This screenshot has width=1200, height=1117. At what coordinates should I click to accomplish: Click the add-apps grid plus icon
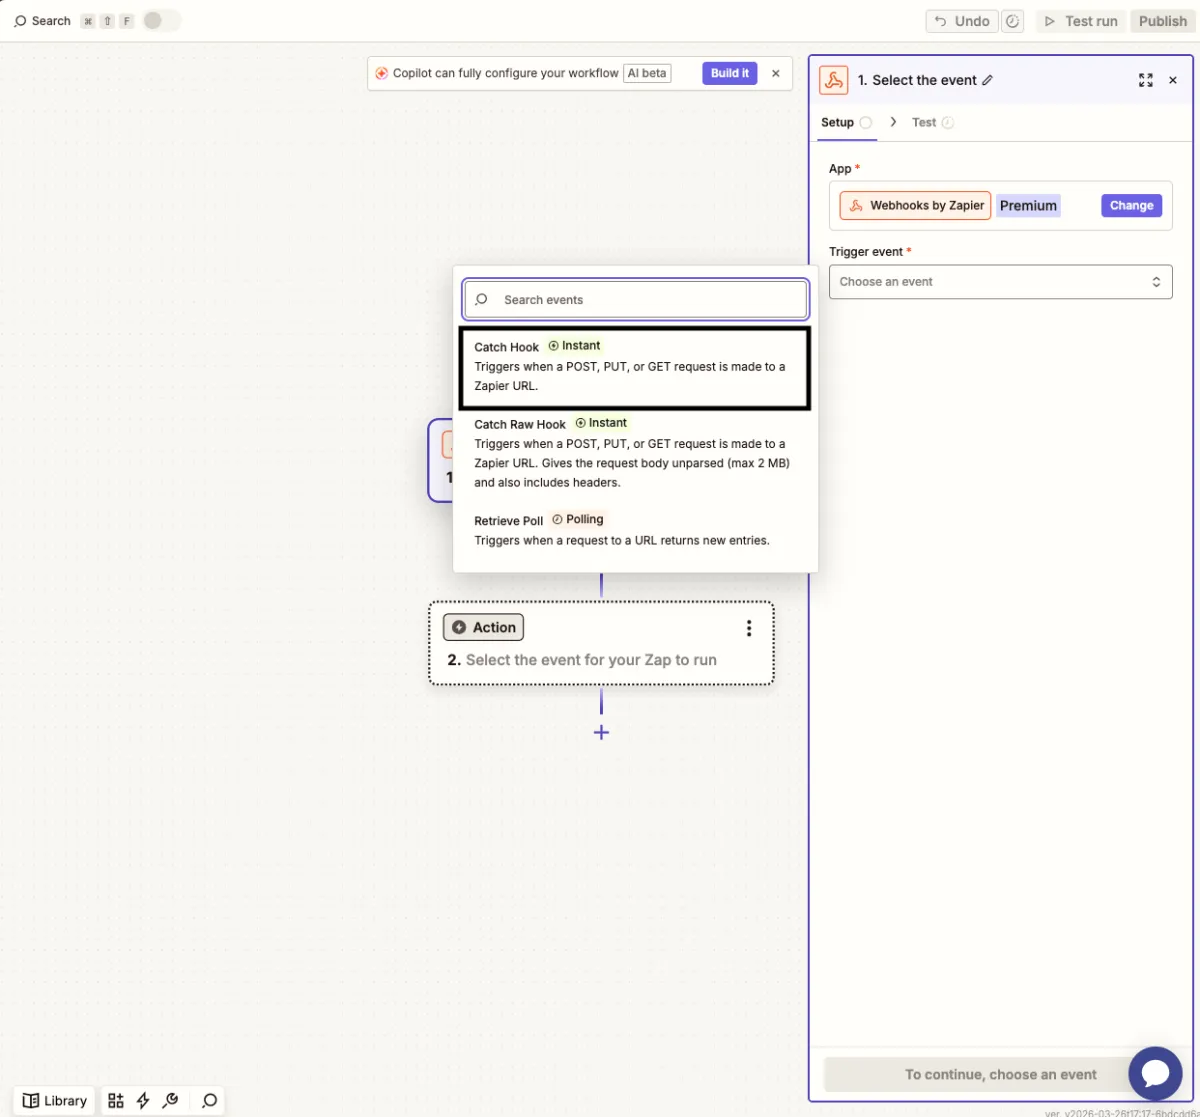click(x=116, y=1100)
